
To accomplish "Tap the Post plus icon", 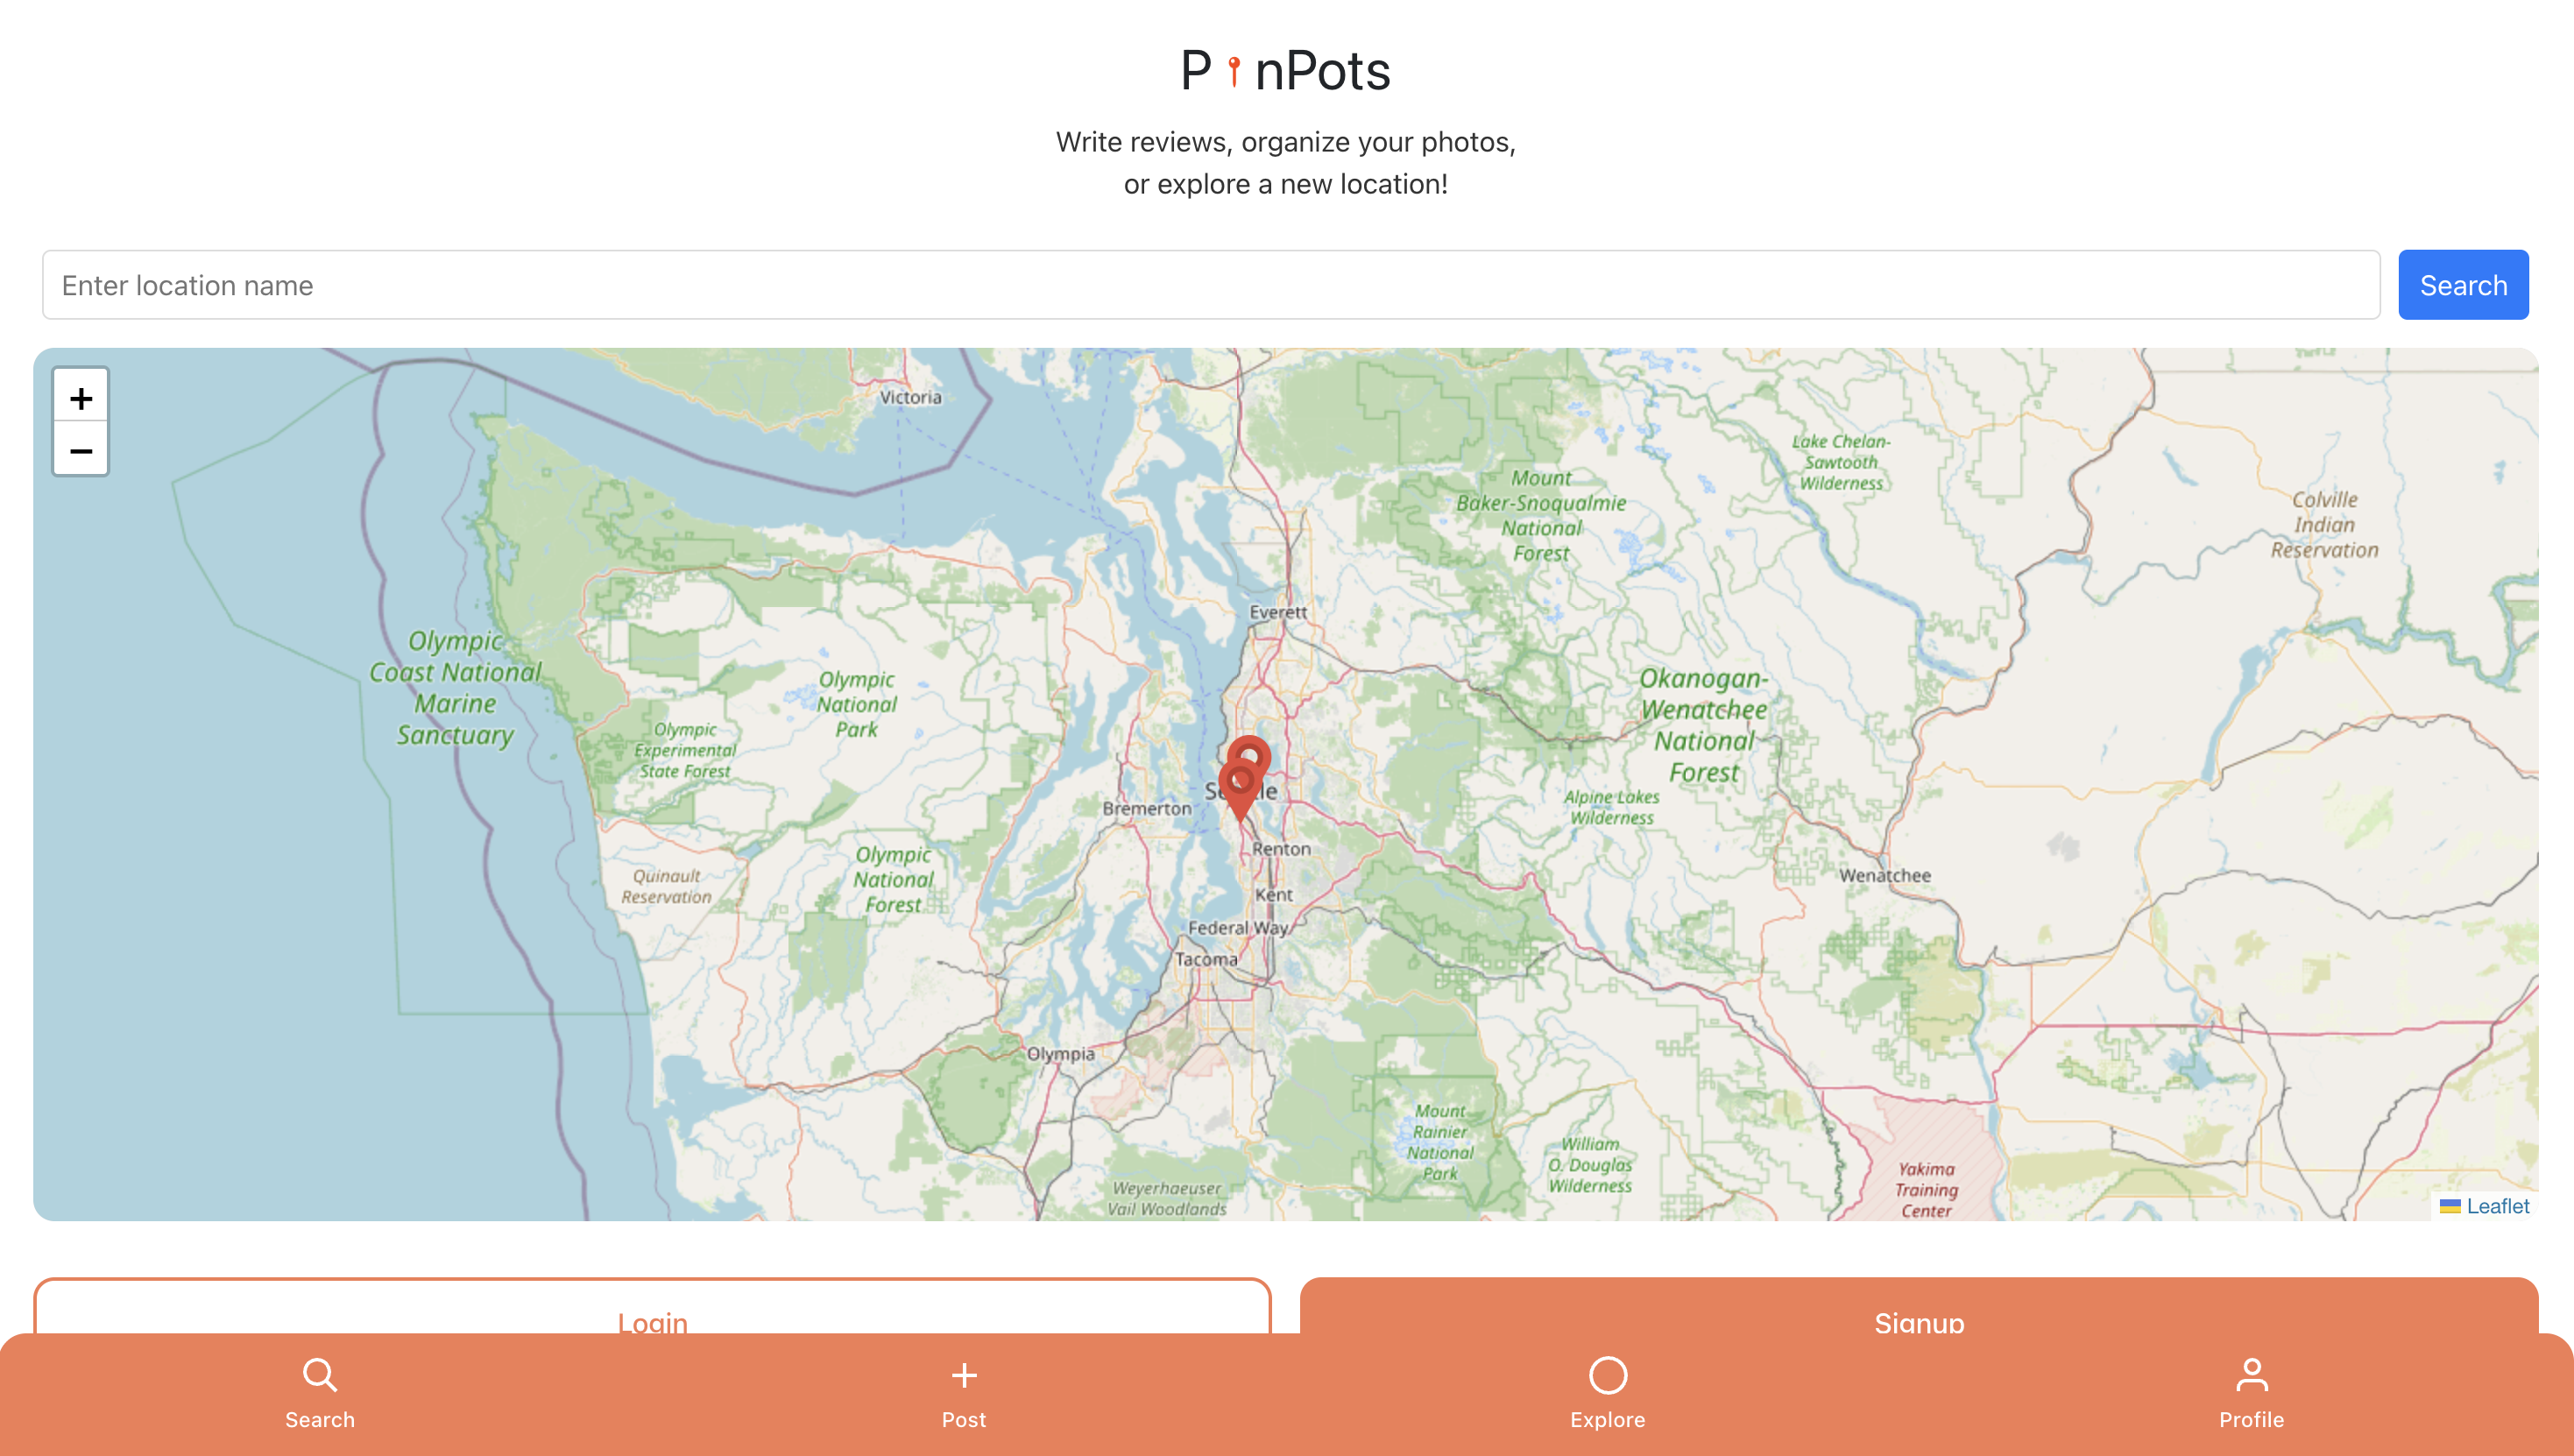I will pyautogui.click(x=964, y=1375).
